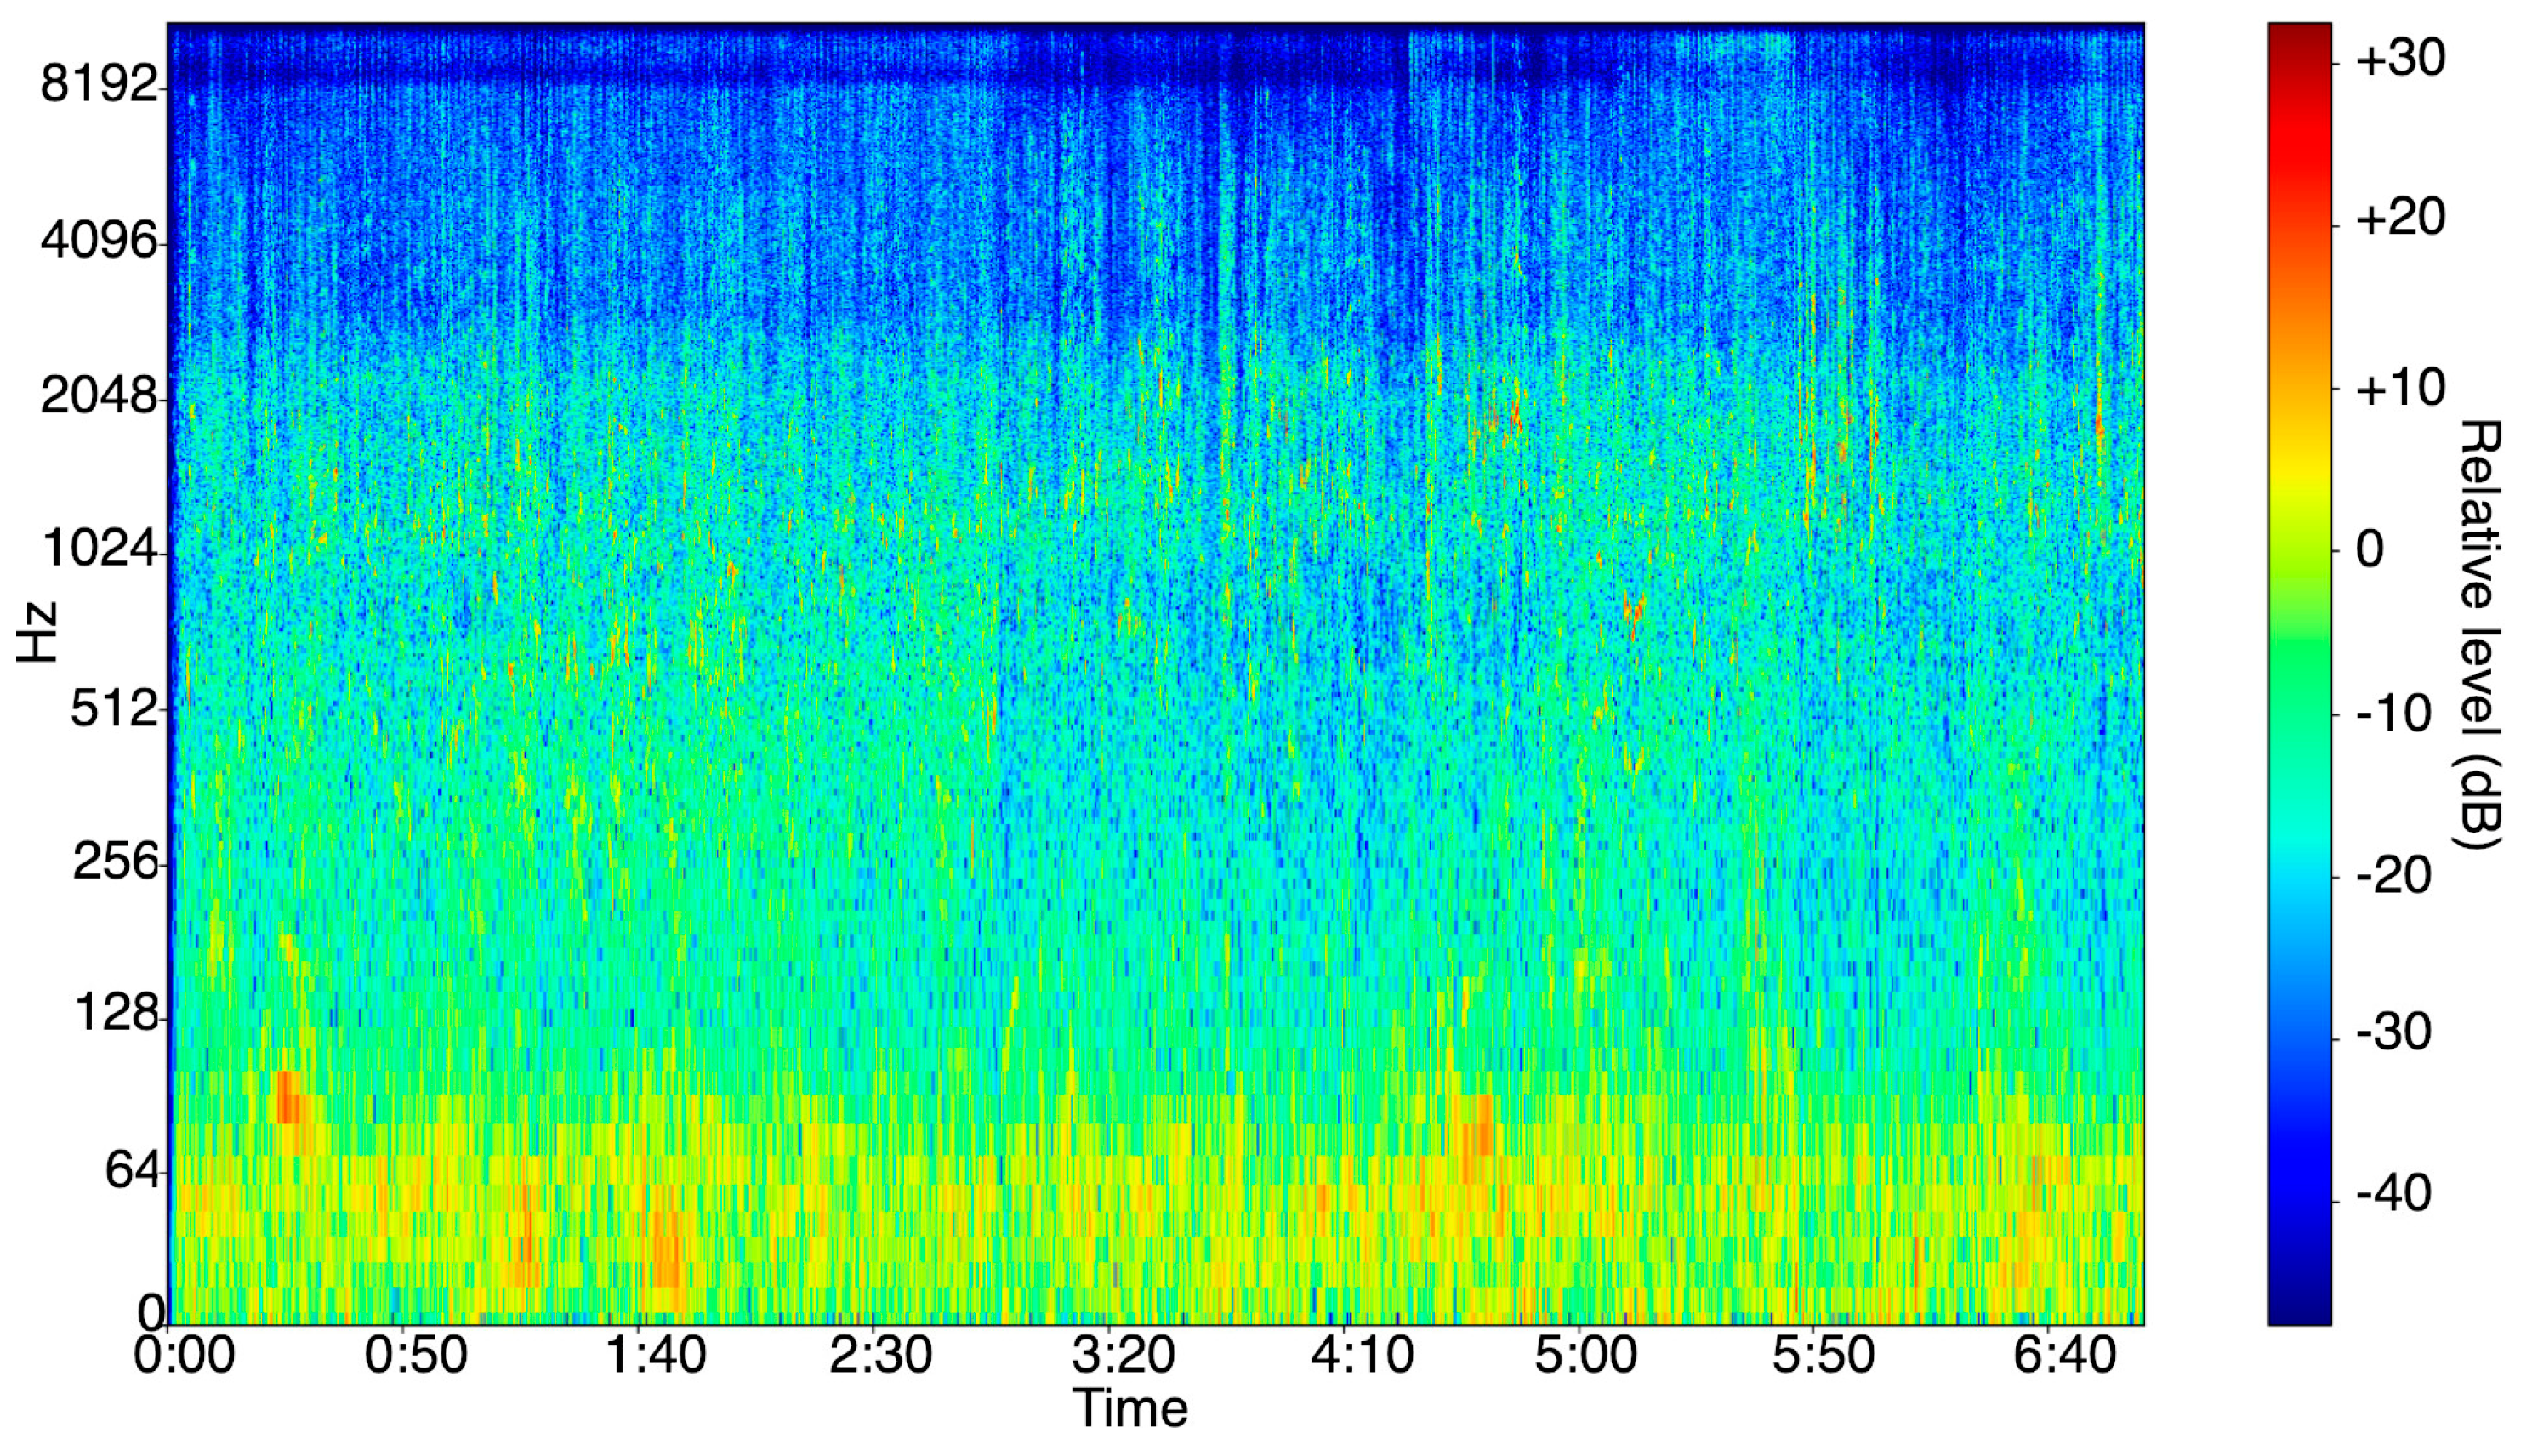
Task: Click the 3:20 time tick label
Action: coord(1123,1357)
